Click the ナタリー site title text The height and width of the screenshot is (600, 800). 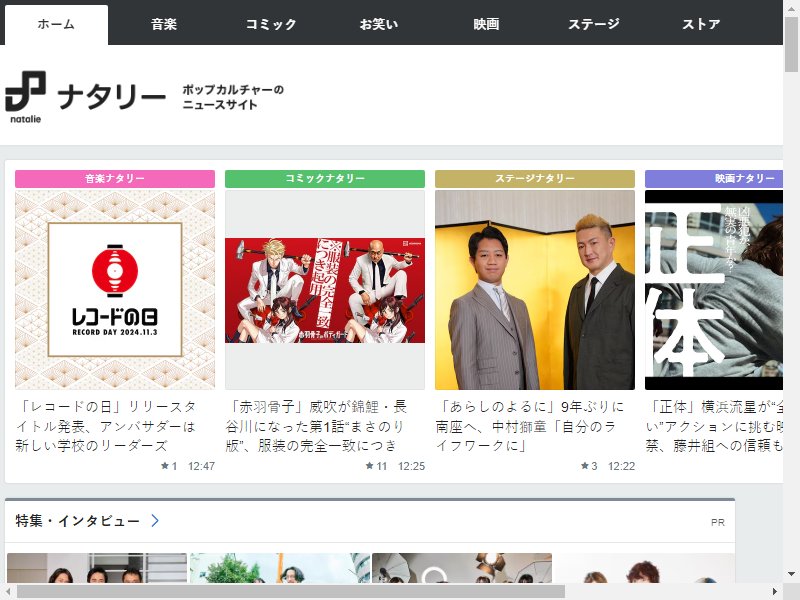[x=111, y=97]
